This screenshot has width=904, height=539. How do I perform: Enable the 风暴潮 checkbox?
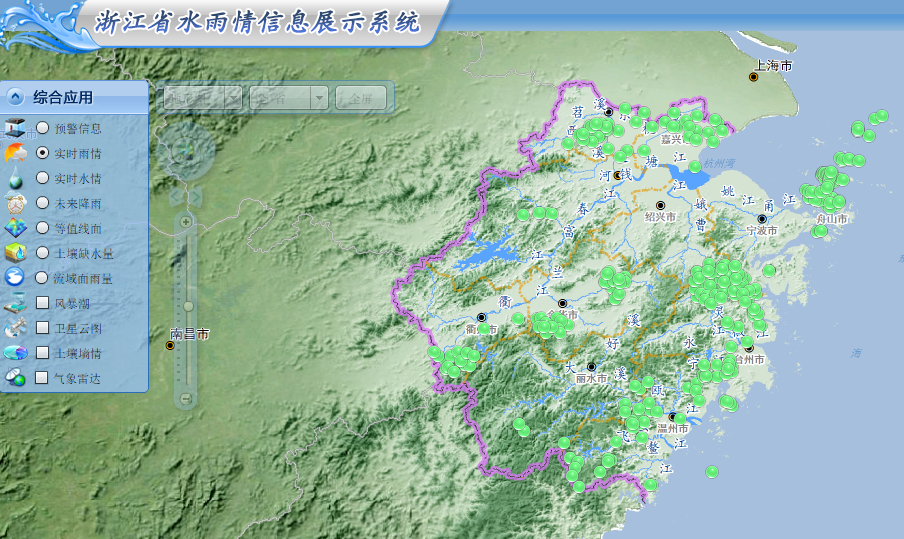tap(42, 303)
